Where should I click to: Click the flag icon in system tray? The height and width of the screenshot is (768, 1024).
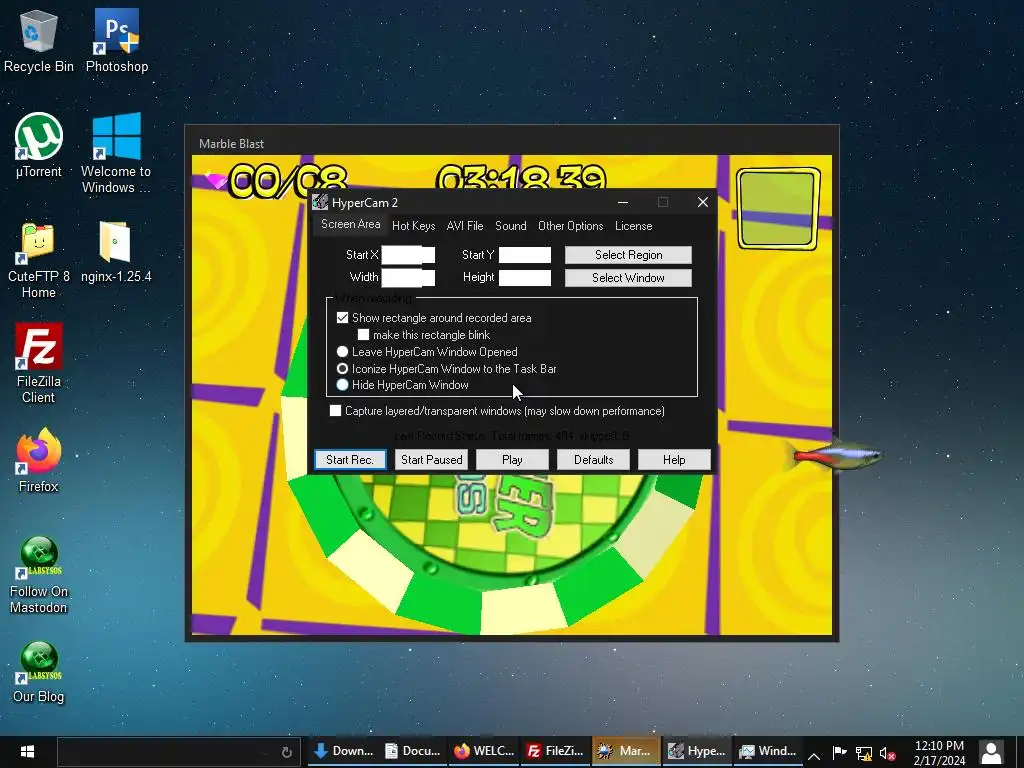point(840,753)
